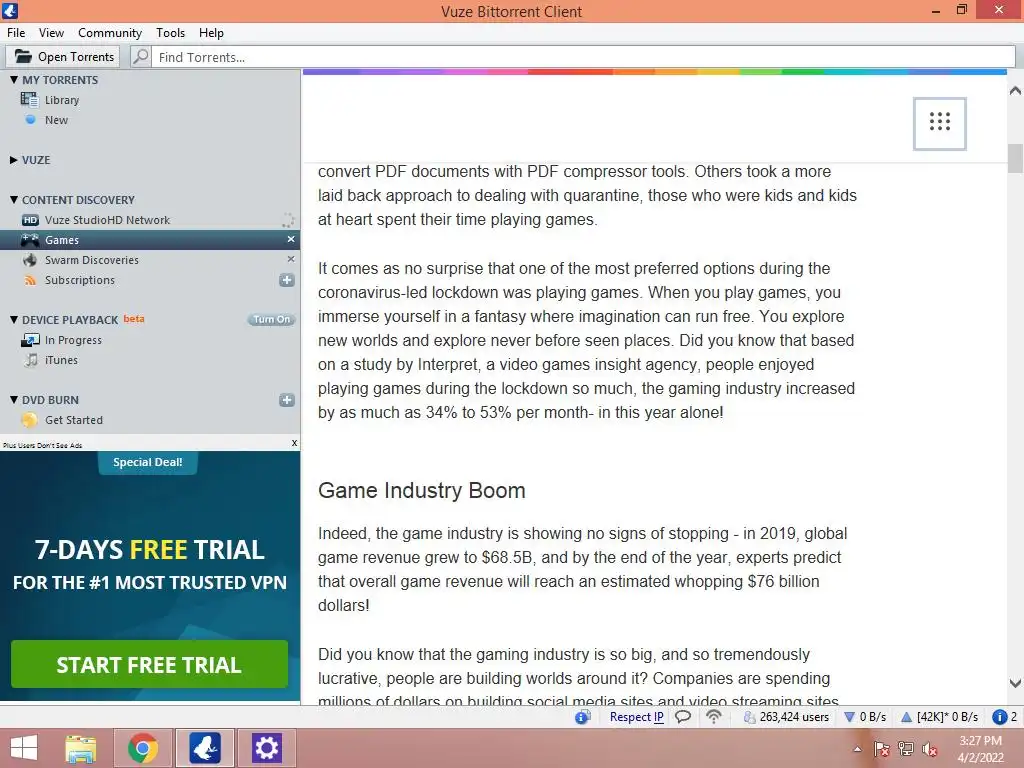The width and height of the screenshot is (1024, 768).
Task: Select Swarm Discoveries entry
Action: tap(91, 260)
